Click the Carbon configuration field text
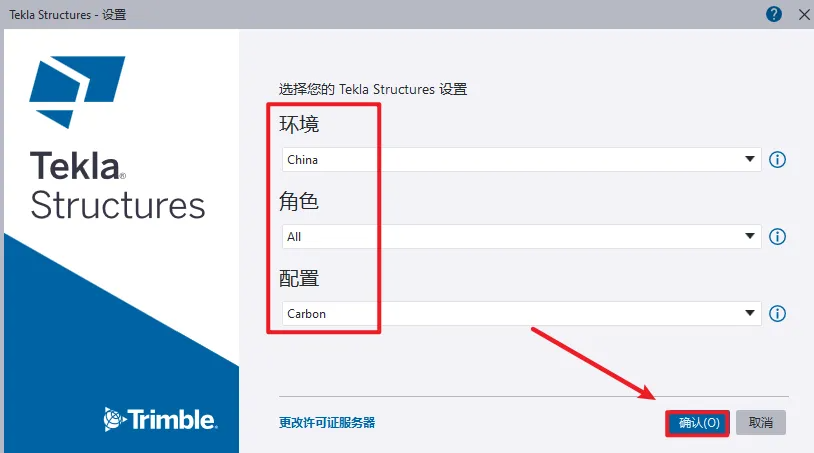 306,314
